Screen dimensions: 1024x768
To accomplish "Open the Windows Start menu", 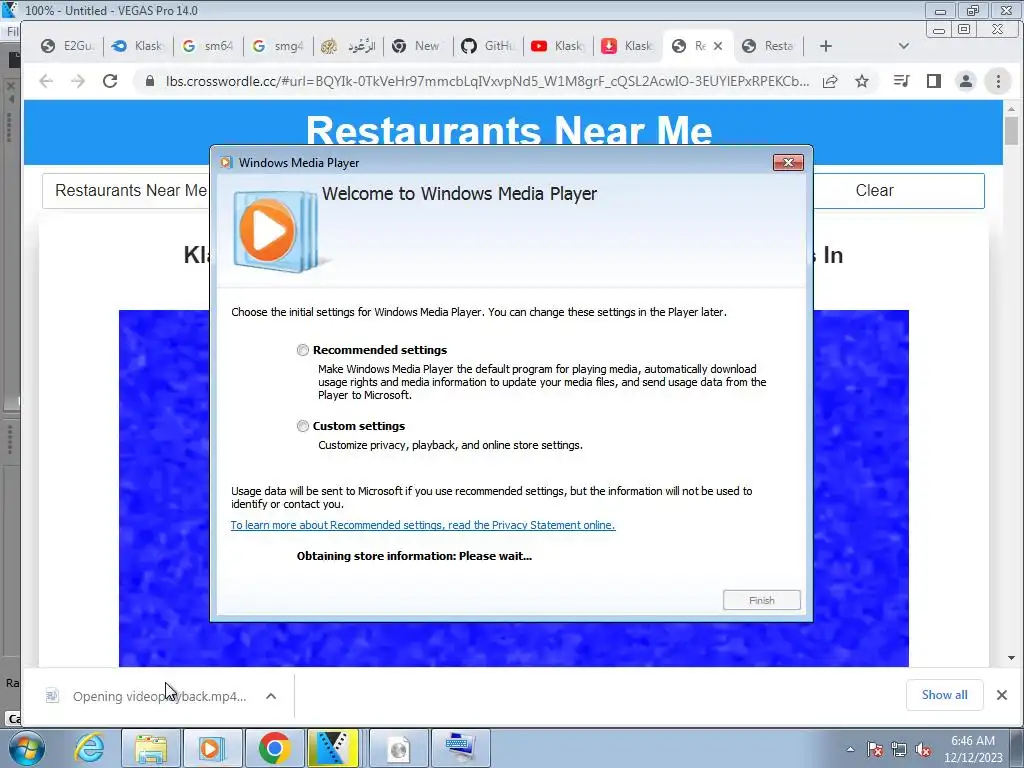I will click(26, 748).
